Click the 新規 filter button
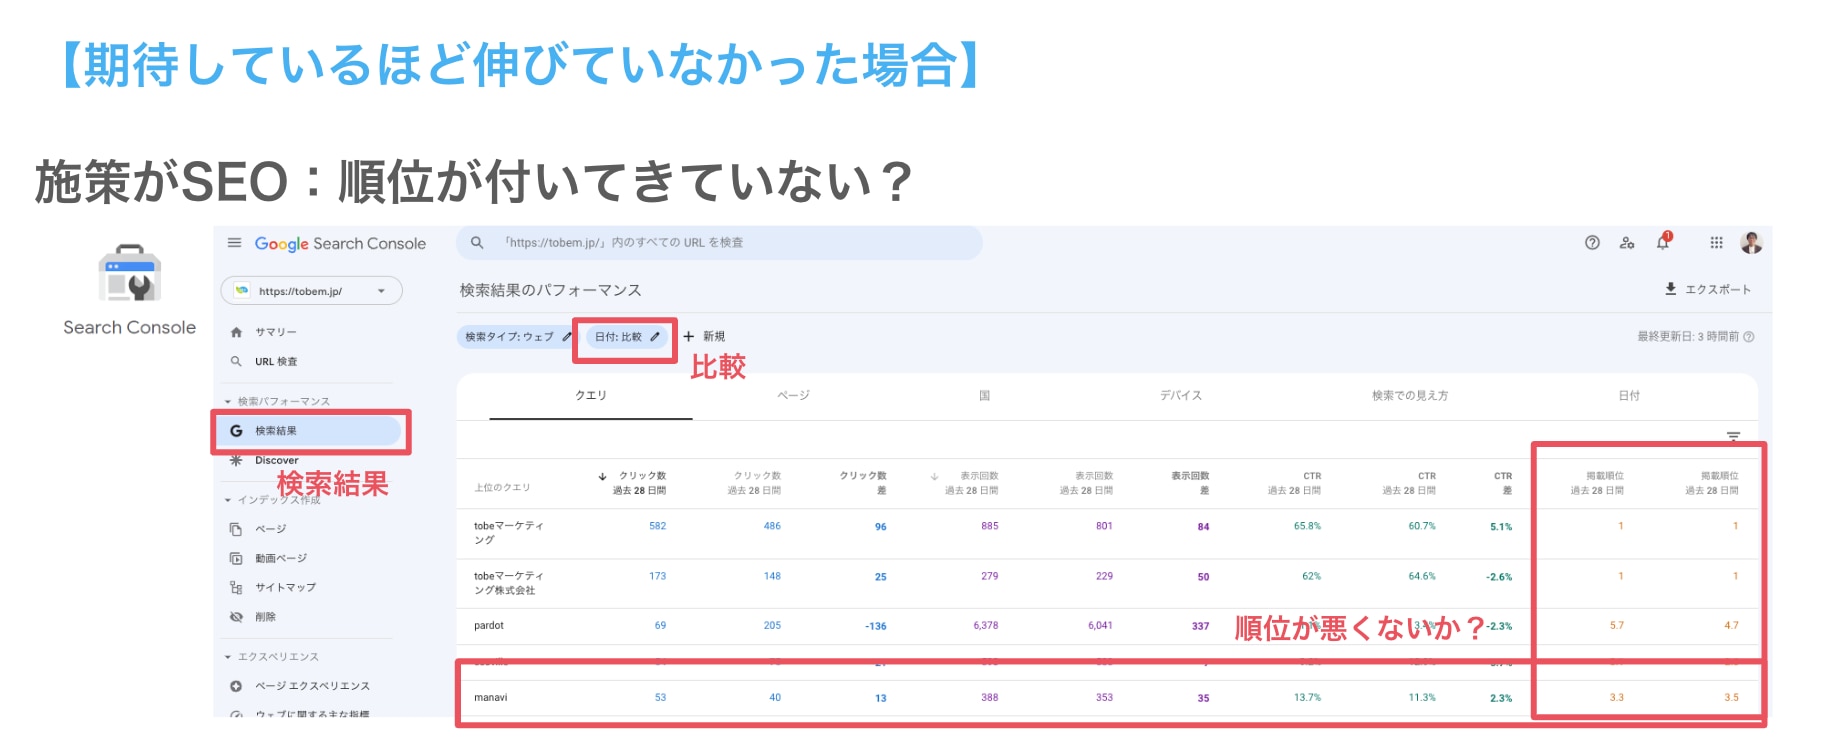 click(x=705, y=337)
